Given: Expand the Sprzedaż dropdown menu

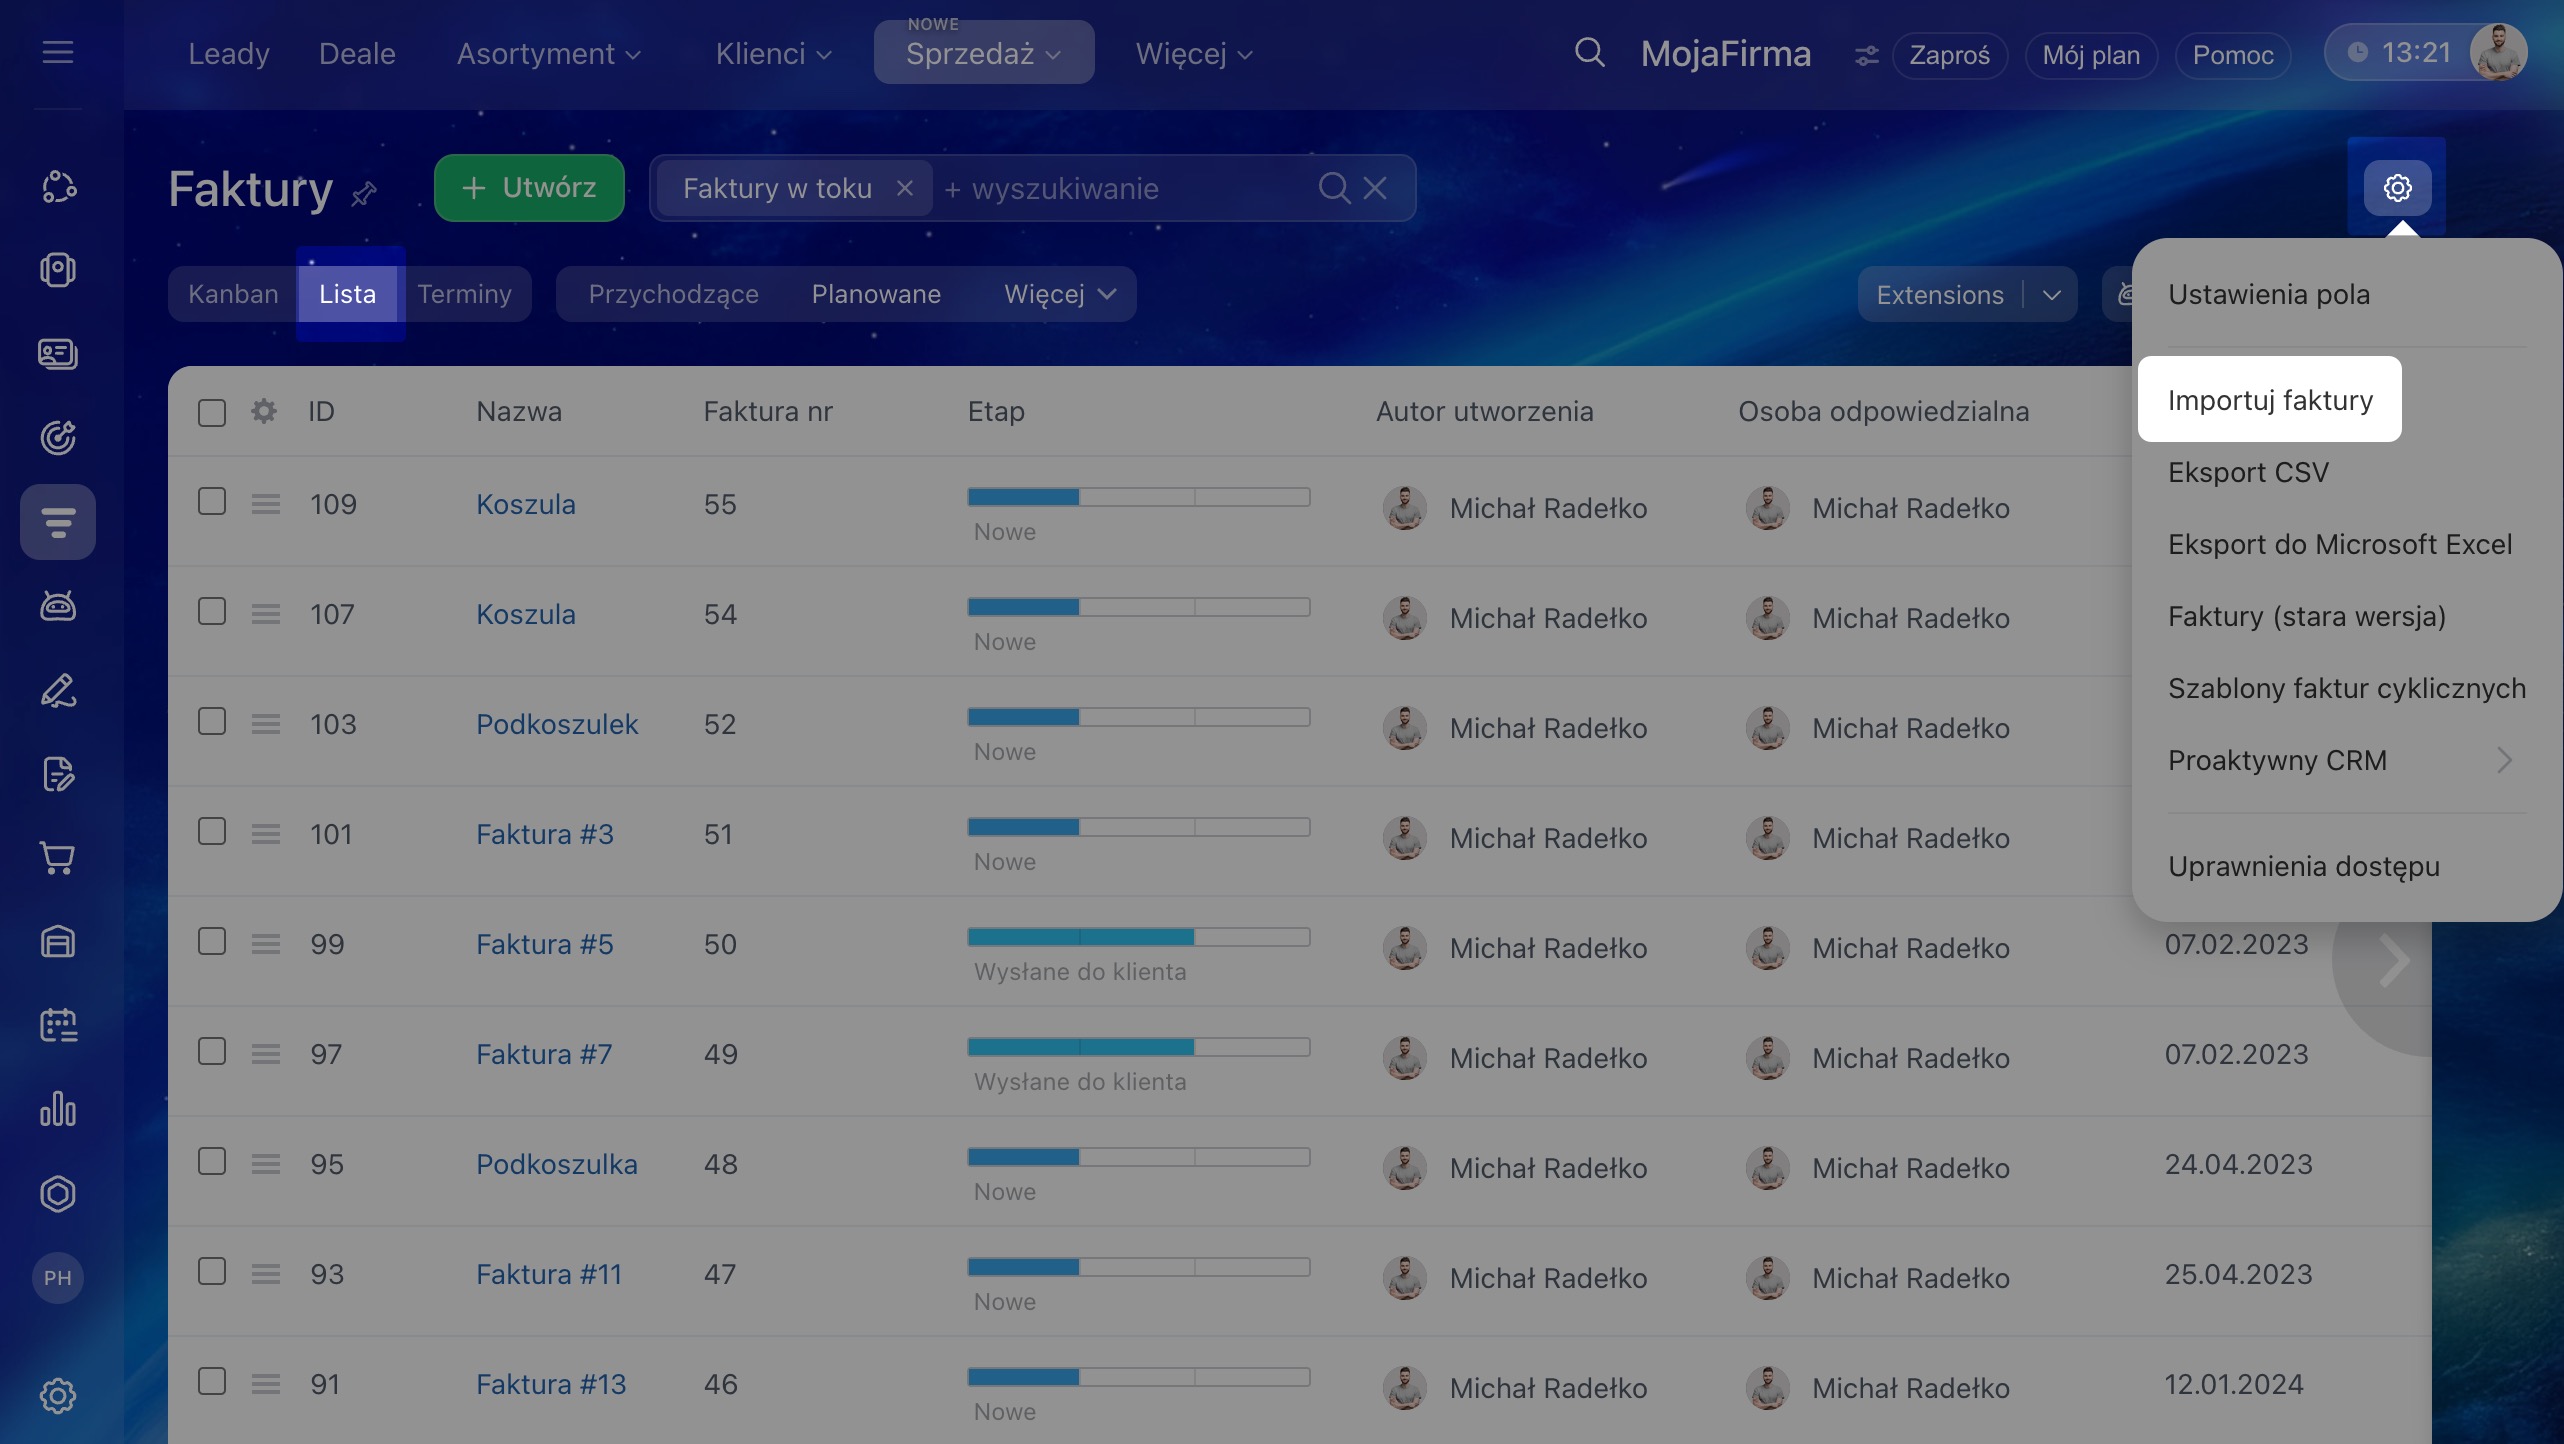Looking at the screenshot, I should pyautogui.click(x=983, y=54).
